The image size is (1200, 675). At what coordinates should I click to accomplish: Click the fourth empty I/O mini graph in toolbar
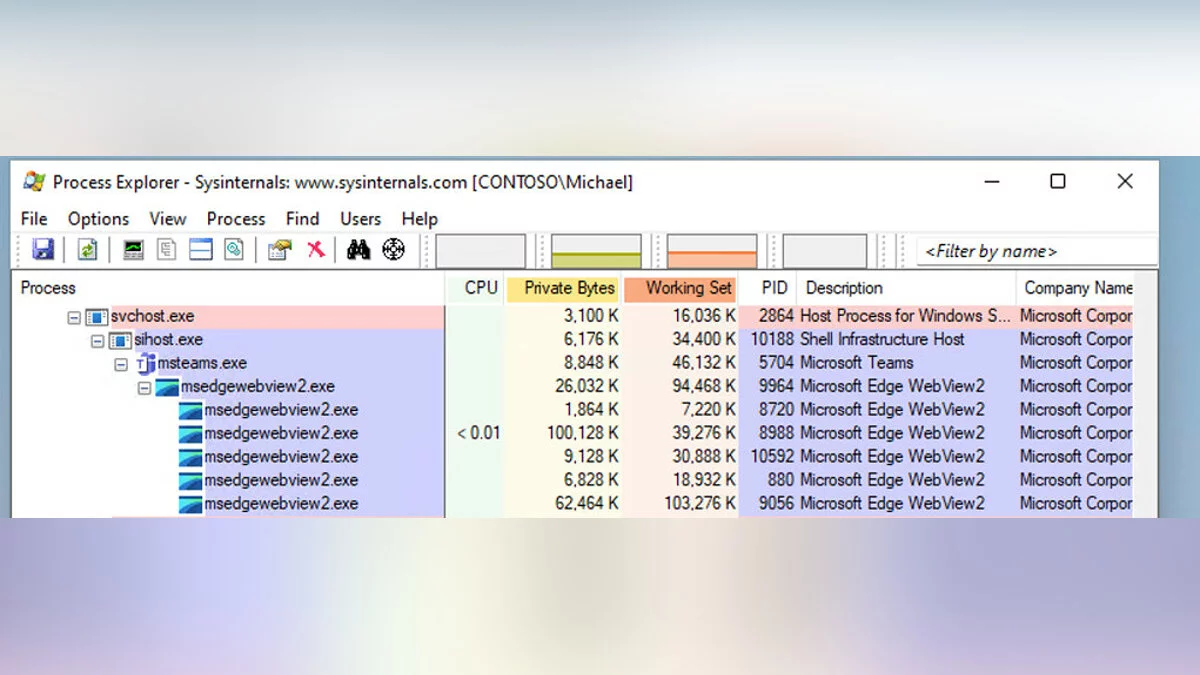point(824,251)
